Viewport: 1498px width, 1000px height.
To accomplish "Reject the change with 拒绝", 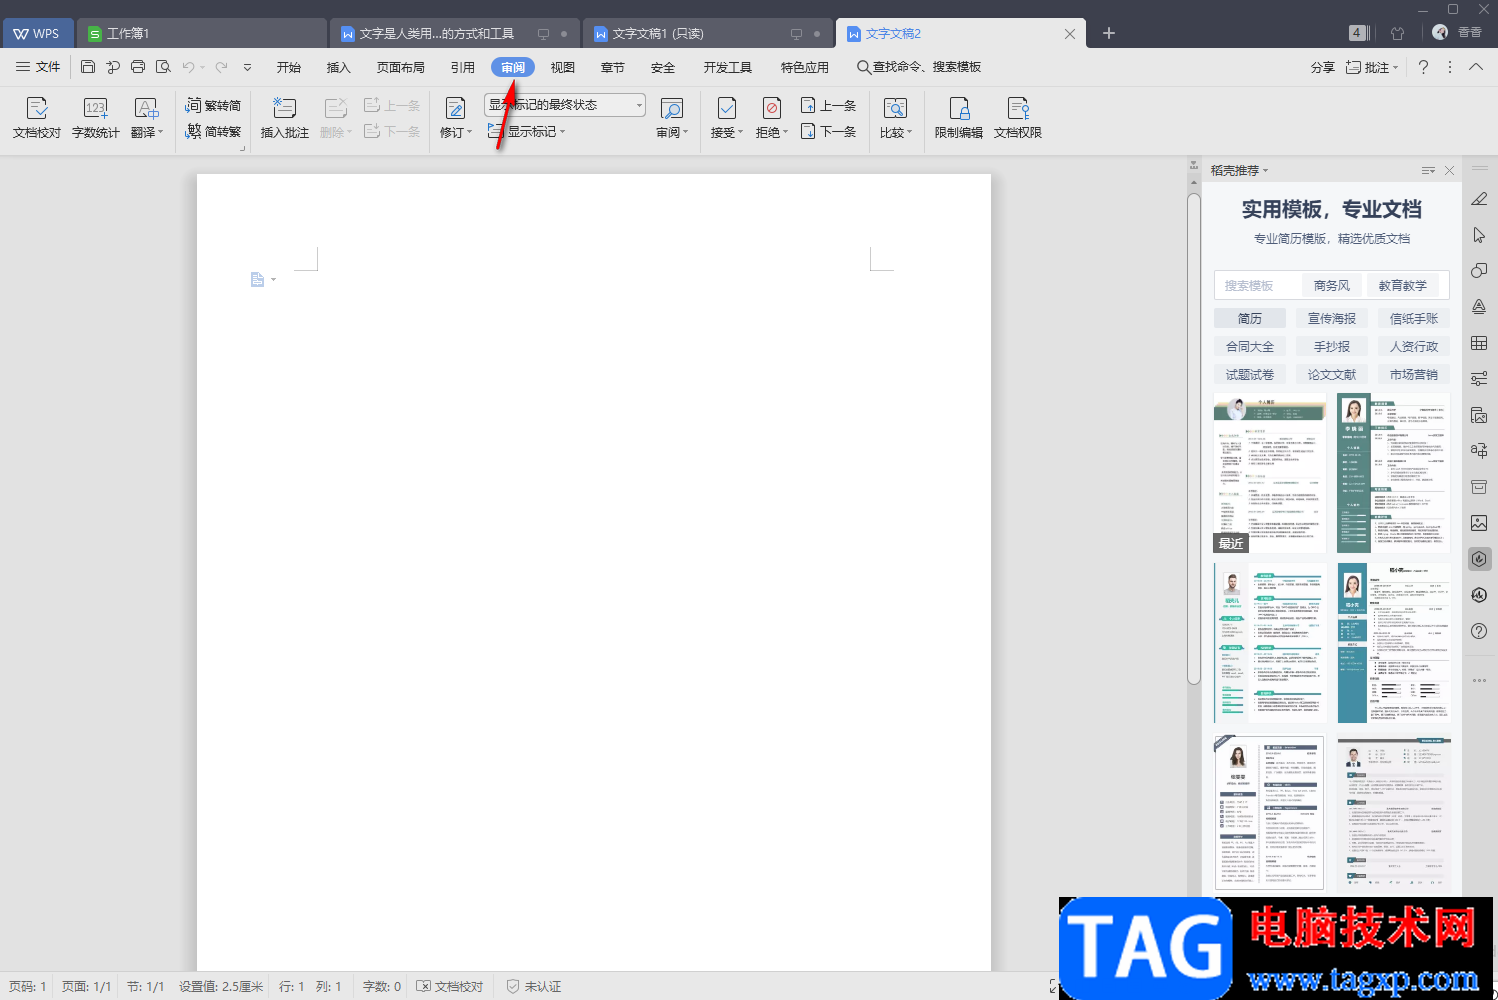I will 771,118.
